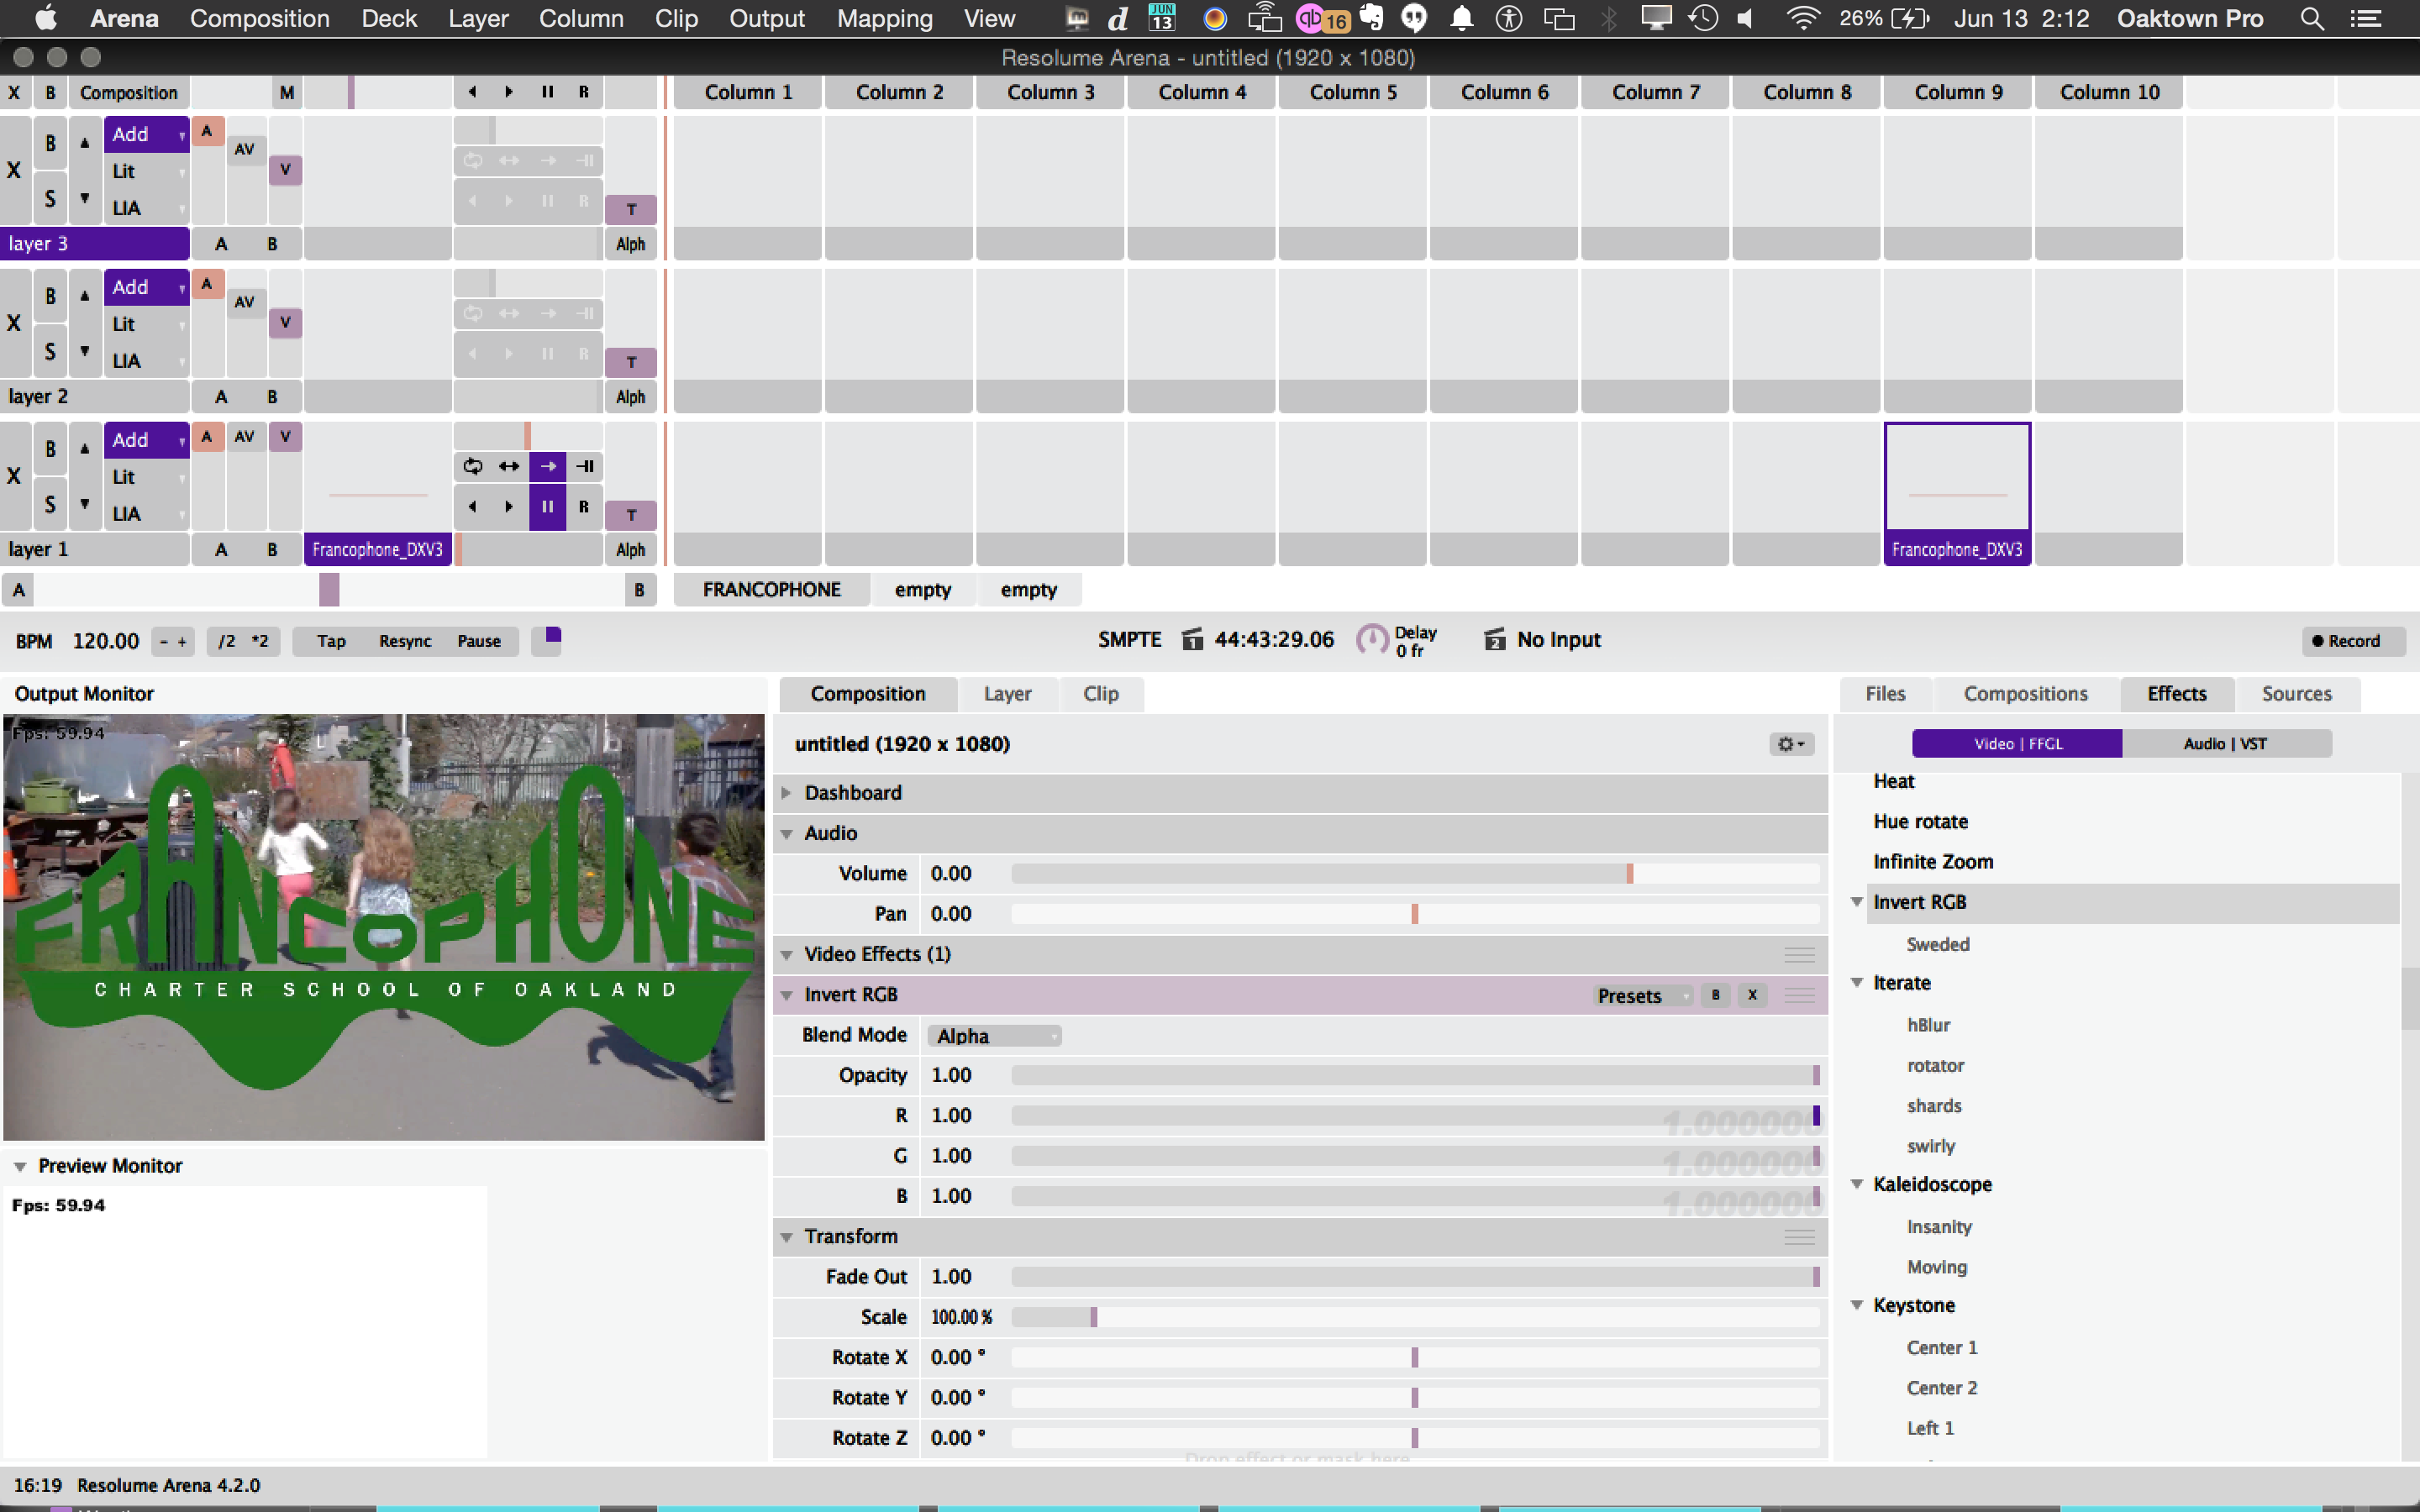Click the play-once-and-hold icon on layer 1

586,466
